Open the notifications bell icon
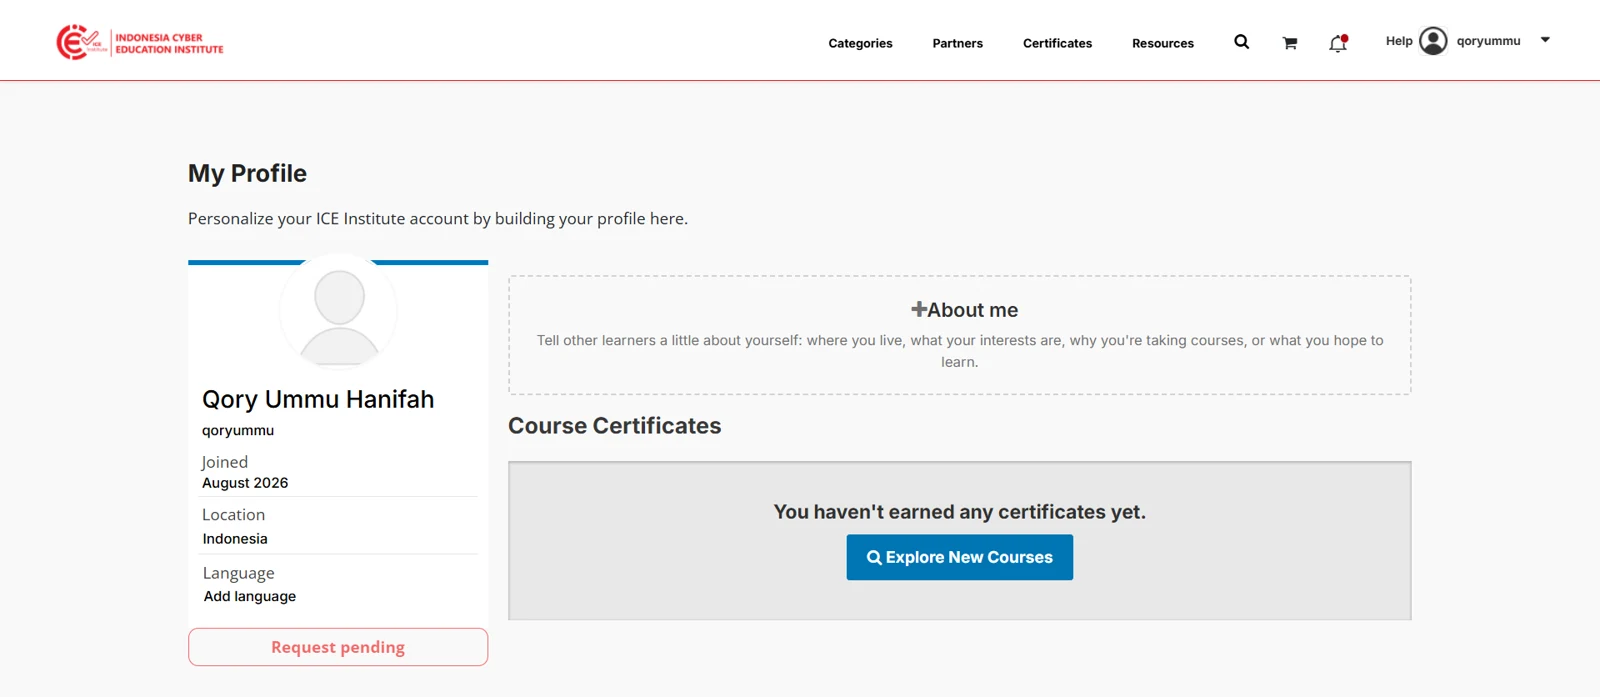 (1338, 43)
